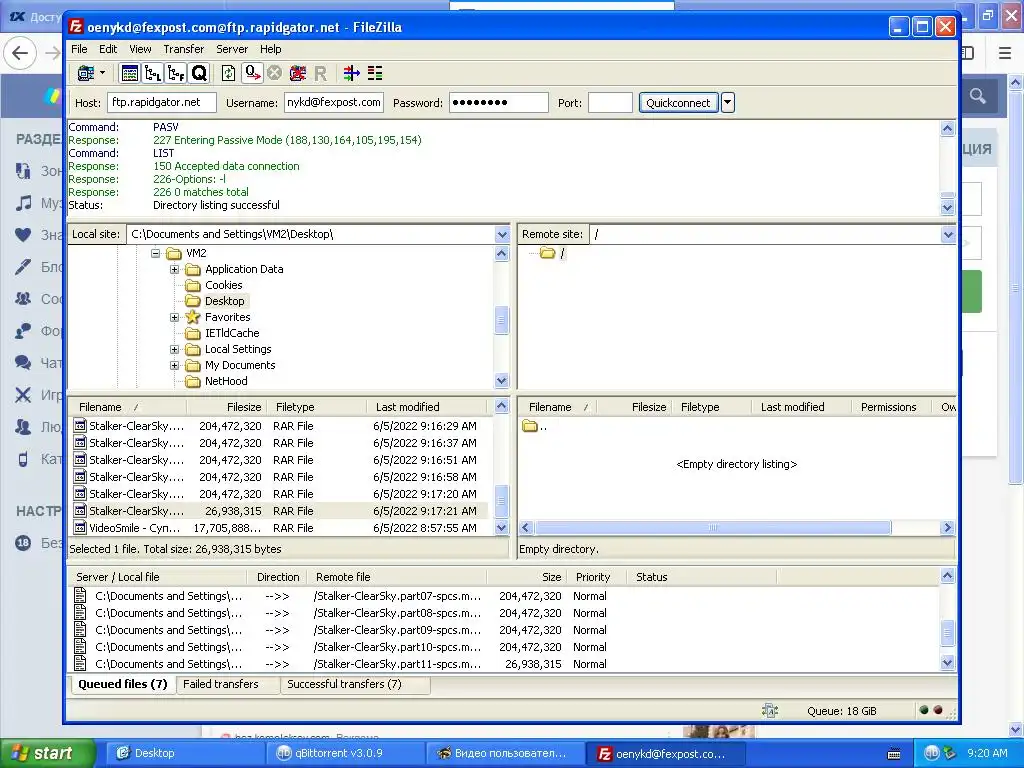The height and width of the screenshot is (768, 1024).
Task: Open the Local site path dropdown
Action: pos(502,234)
